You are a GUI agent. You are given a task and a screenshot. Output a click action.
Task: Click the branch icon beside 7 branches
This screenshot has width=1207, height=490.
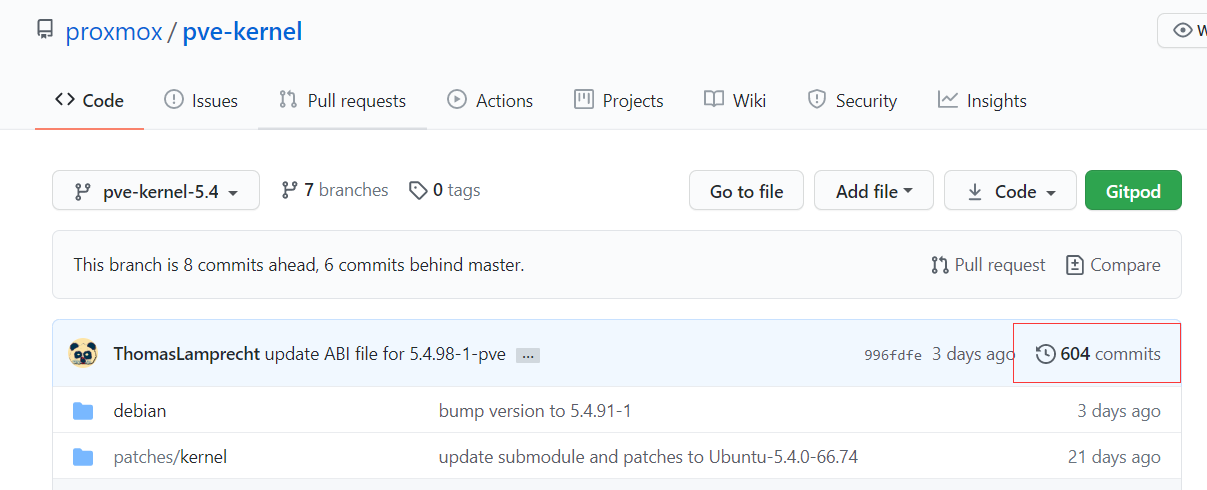coord(290,190)
